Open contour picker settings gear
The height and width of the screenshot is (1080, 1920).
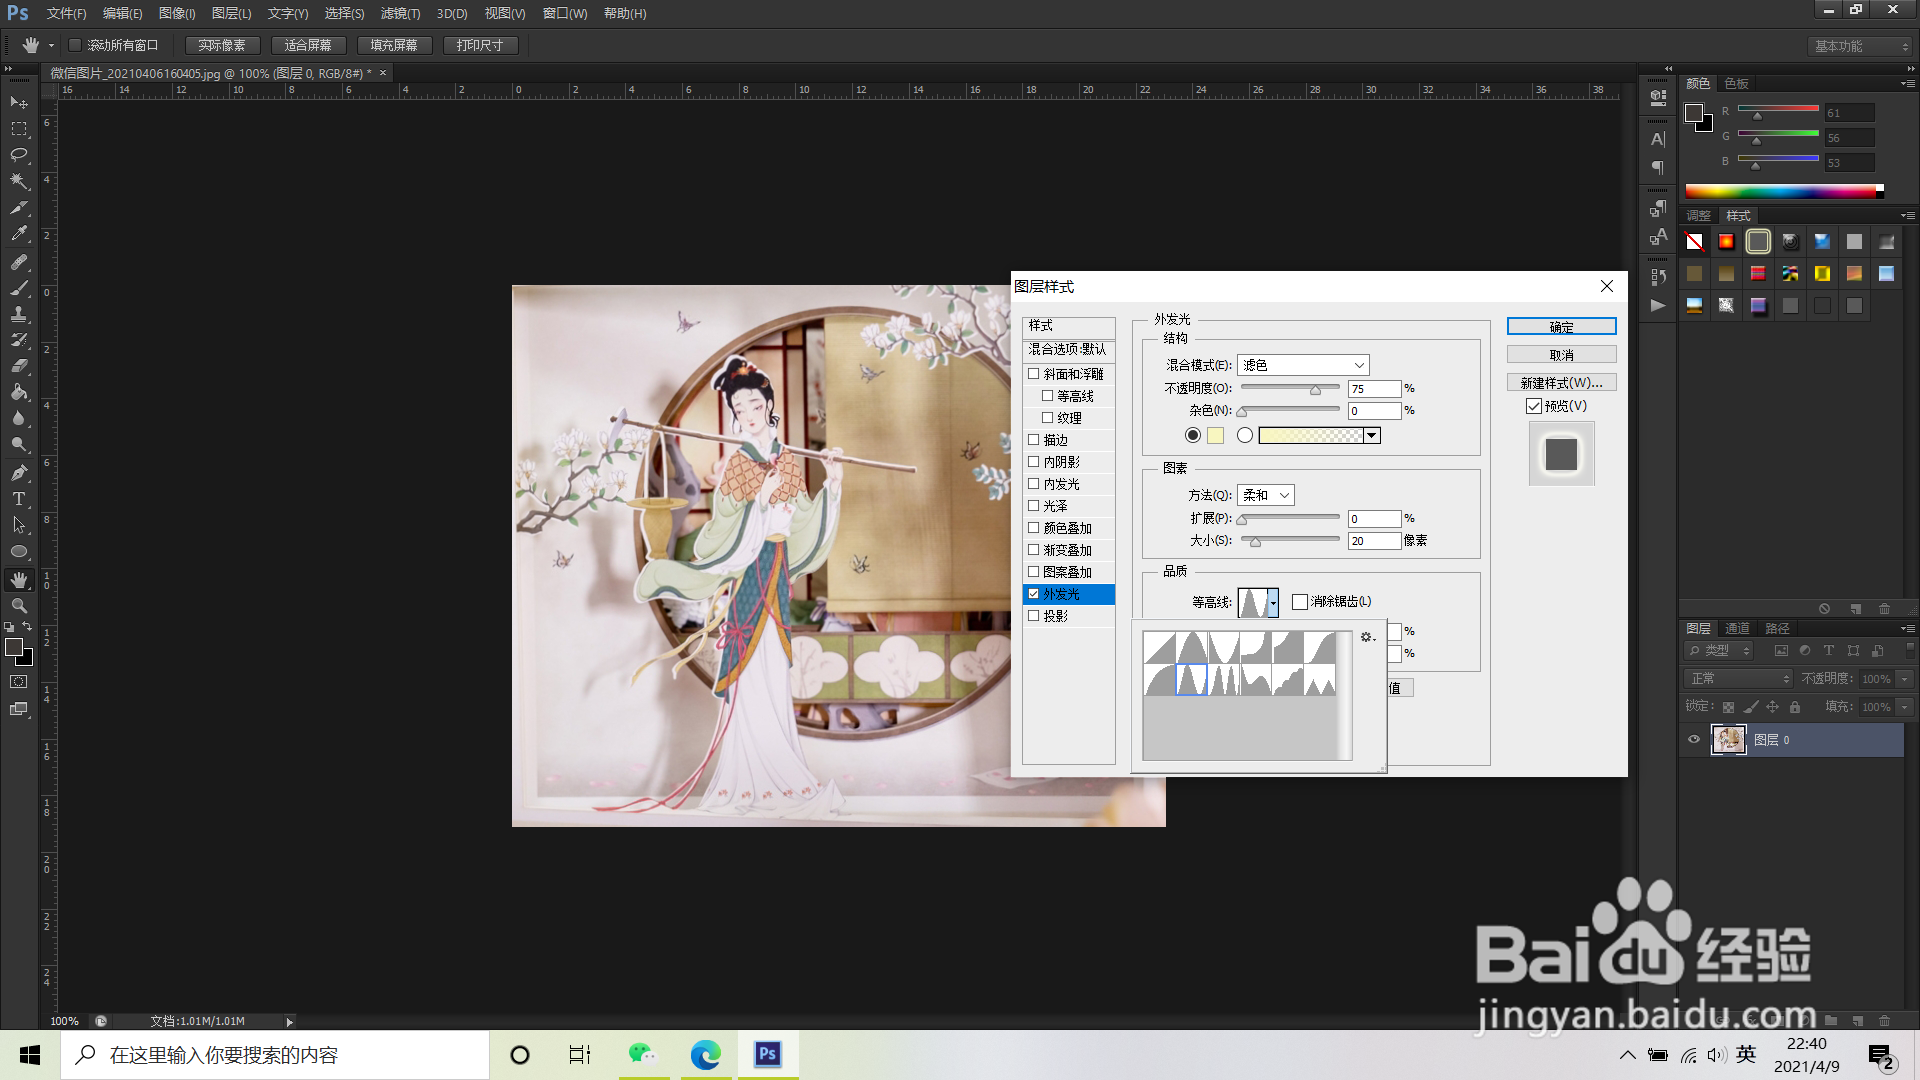coord(1367,637)
